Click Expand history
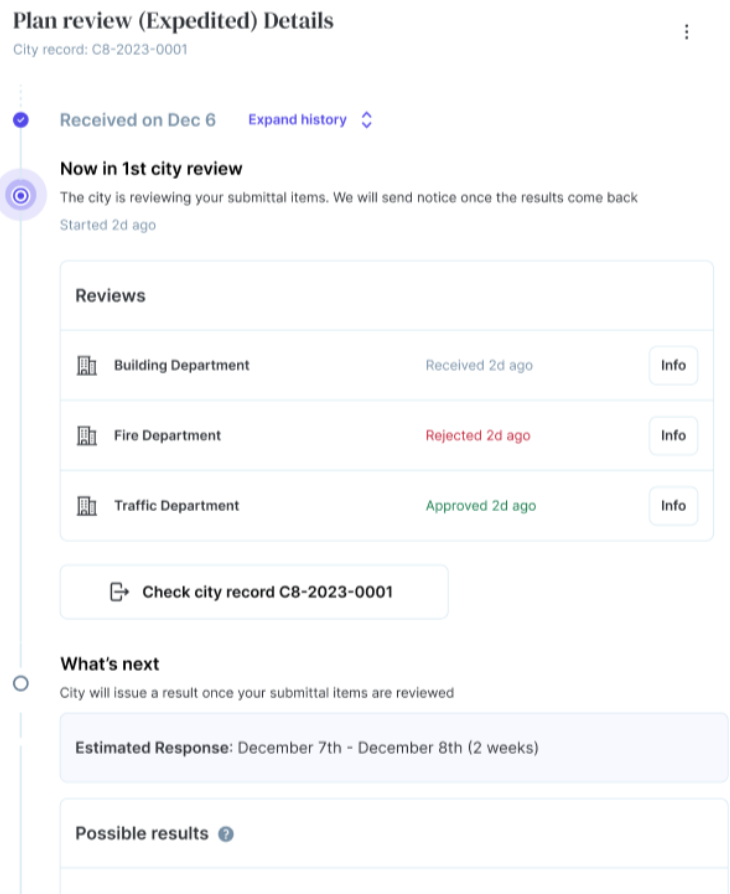 coord(297,119)
